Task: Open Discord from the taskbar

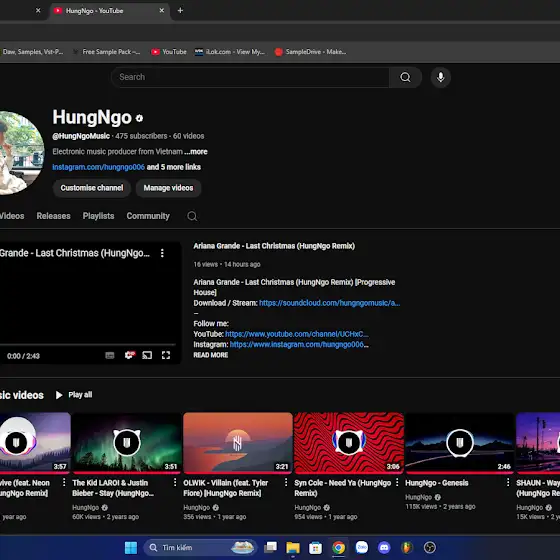Action: tap(384, 548)
